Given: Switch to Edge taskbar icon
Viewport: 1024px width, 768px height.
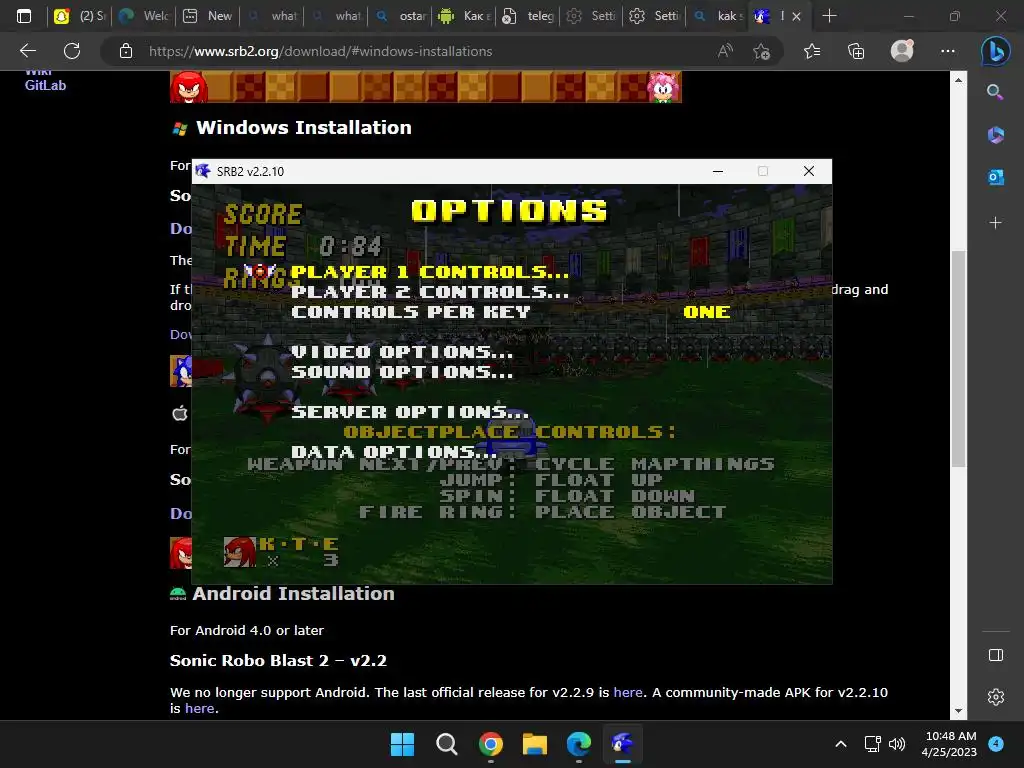Looking at the screenshot, I should (x=579, y=744).
